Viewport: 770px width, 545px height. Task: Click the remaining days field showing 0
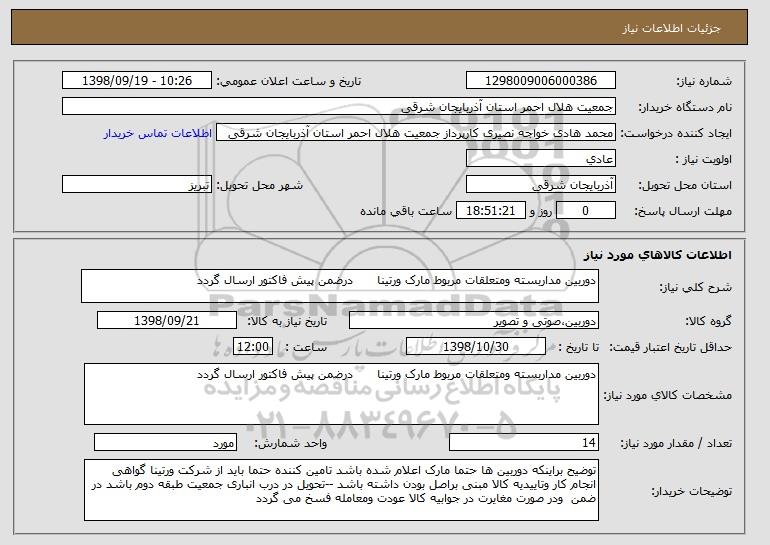(585, 211)
